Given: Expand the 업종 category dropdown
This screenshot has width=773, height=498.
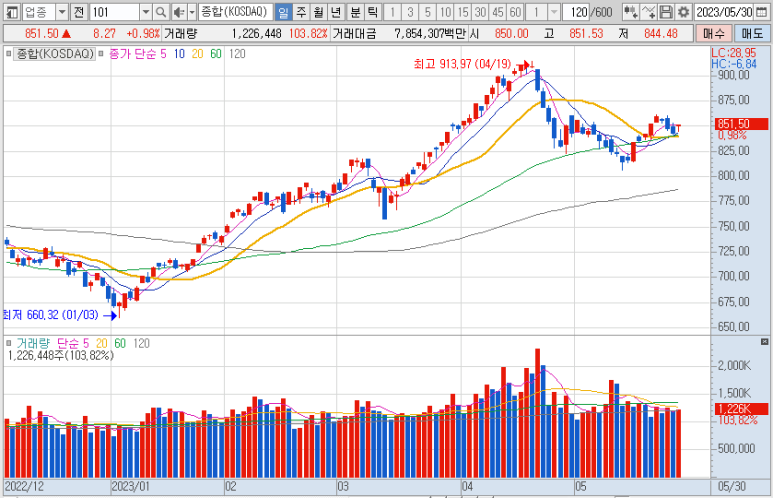Looking at the screenshot, I should tap(63, 12).
